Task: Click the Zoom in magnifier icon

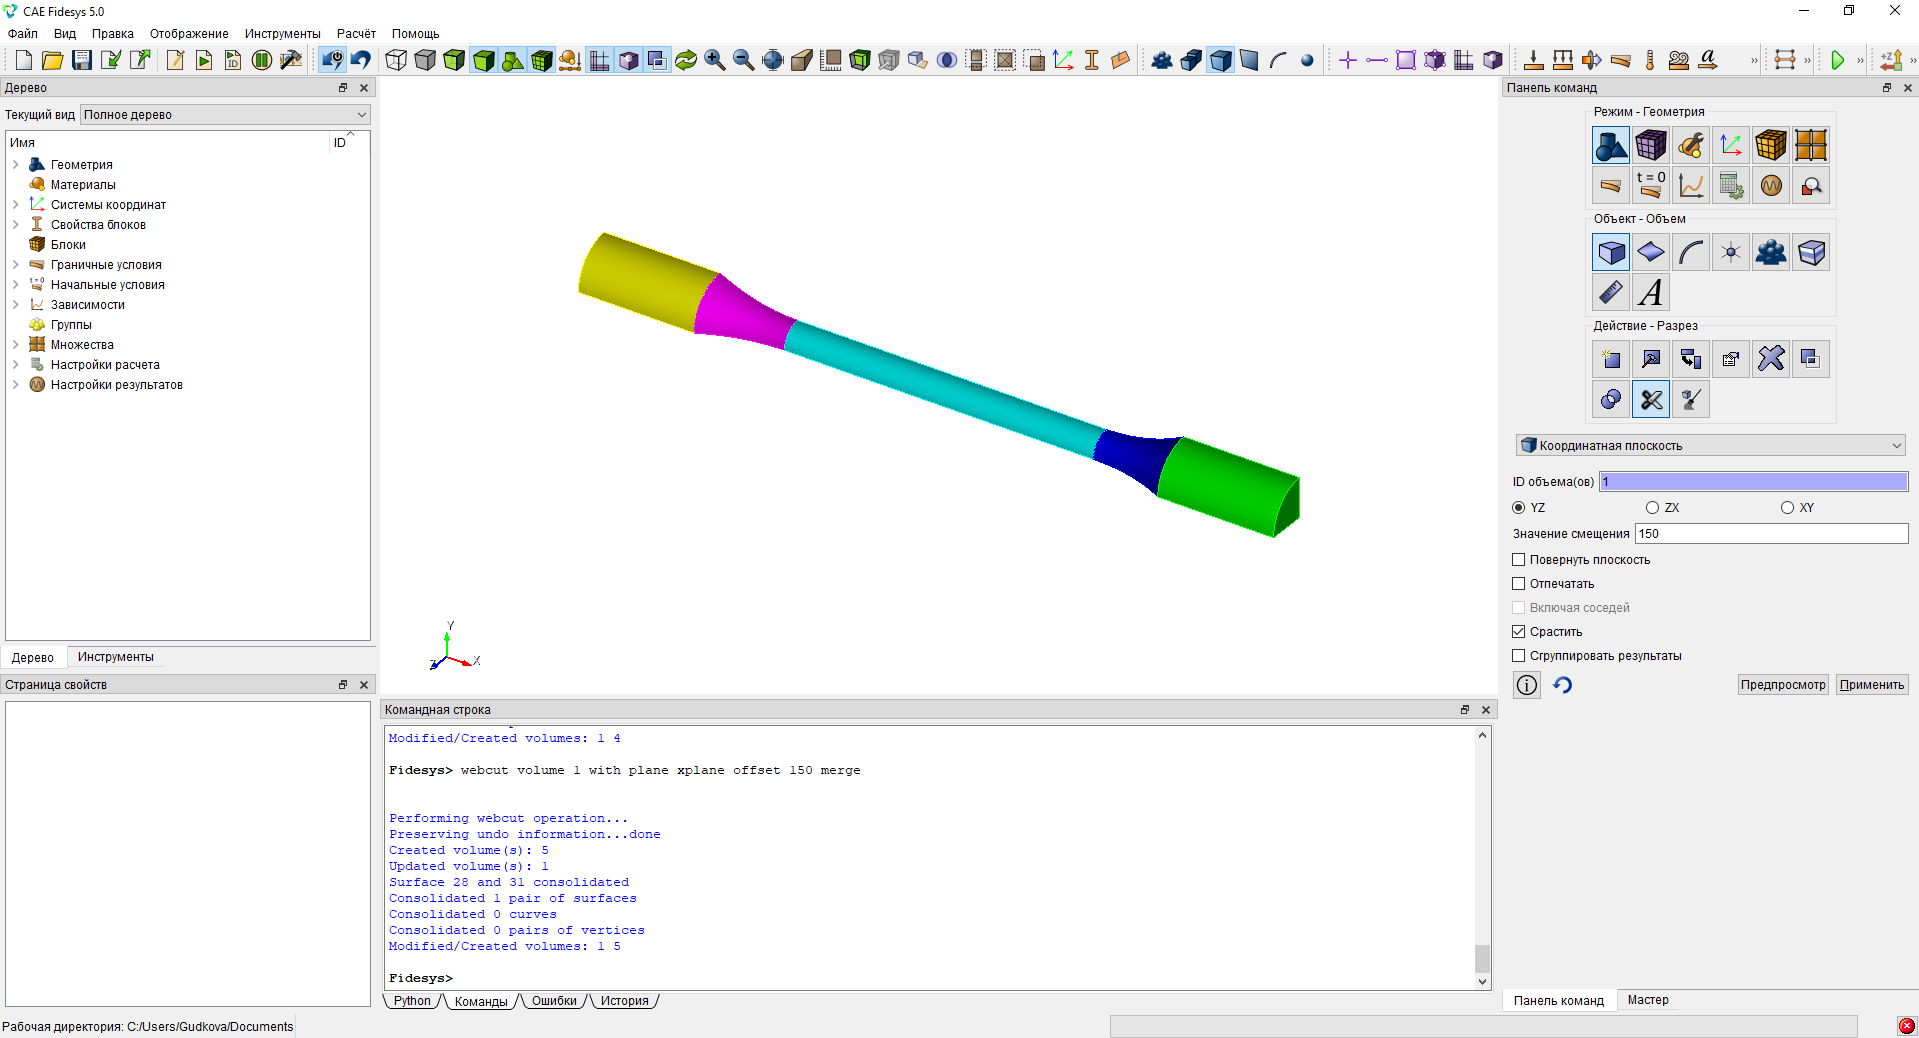Action: (715, 60)
